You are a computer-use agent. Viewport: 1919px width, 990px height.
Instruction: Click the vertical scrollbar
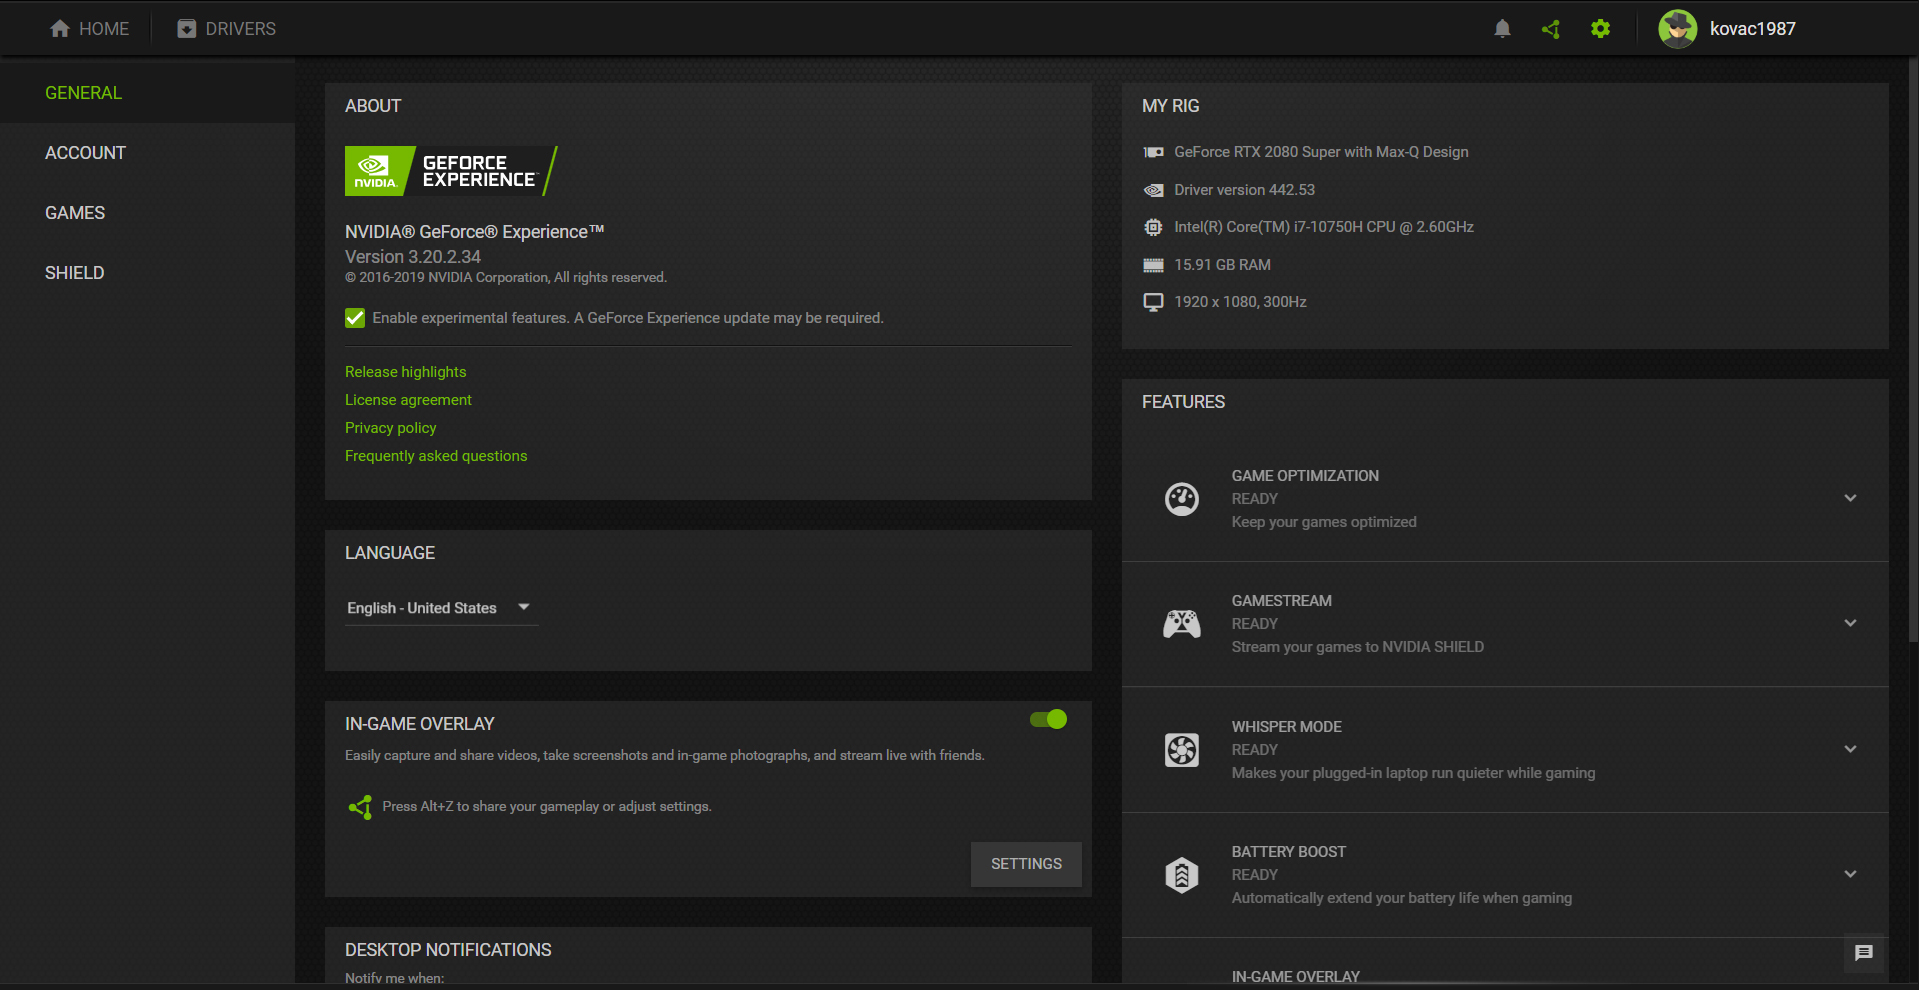[x=1913, y=350]
